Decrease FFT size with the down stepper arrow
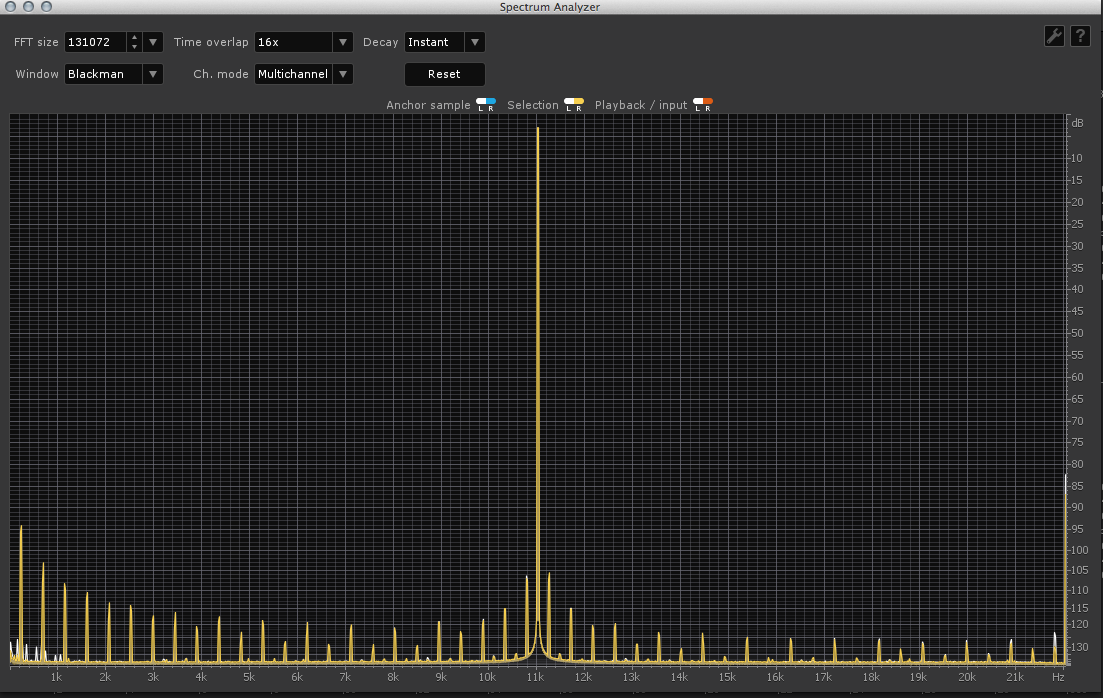The height and width of the screenshot is (698, 1103). (x=134, y=47)
